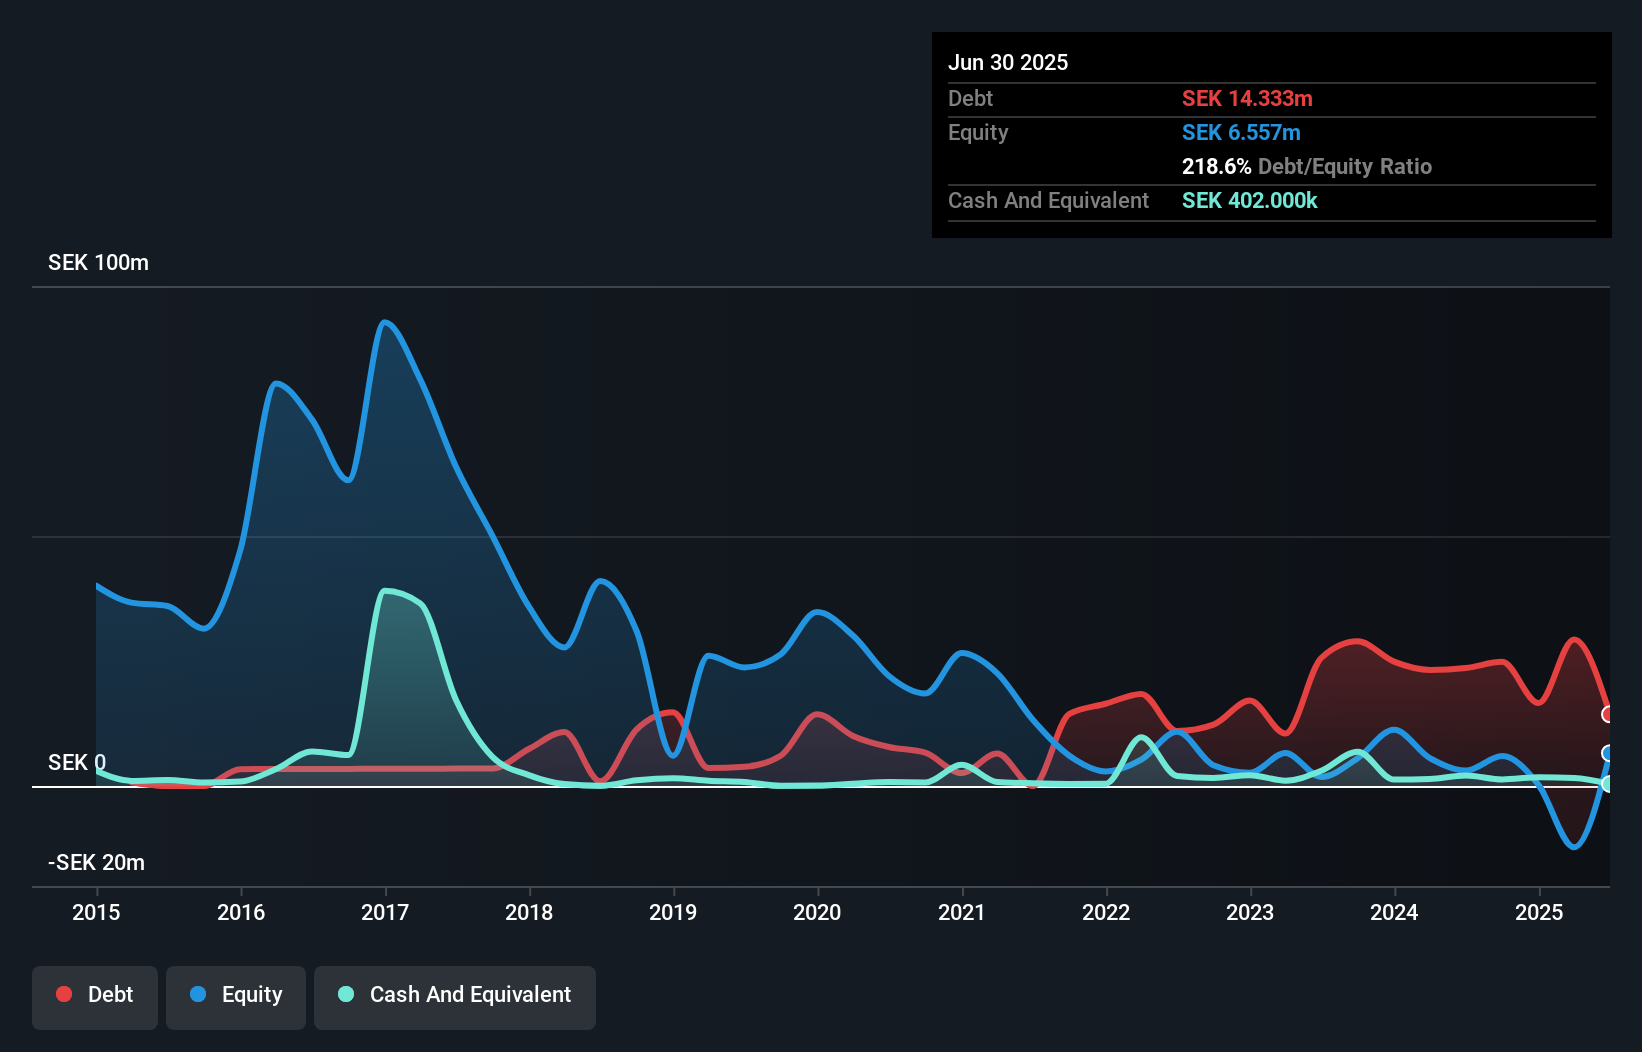Click the teal Cash And Equivalent legend dot
Viewport: 1642px width, 1052px height.
coord(344,994)
